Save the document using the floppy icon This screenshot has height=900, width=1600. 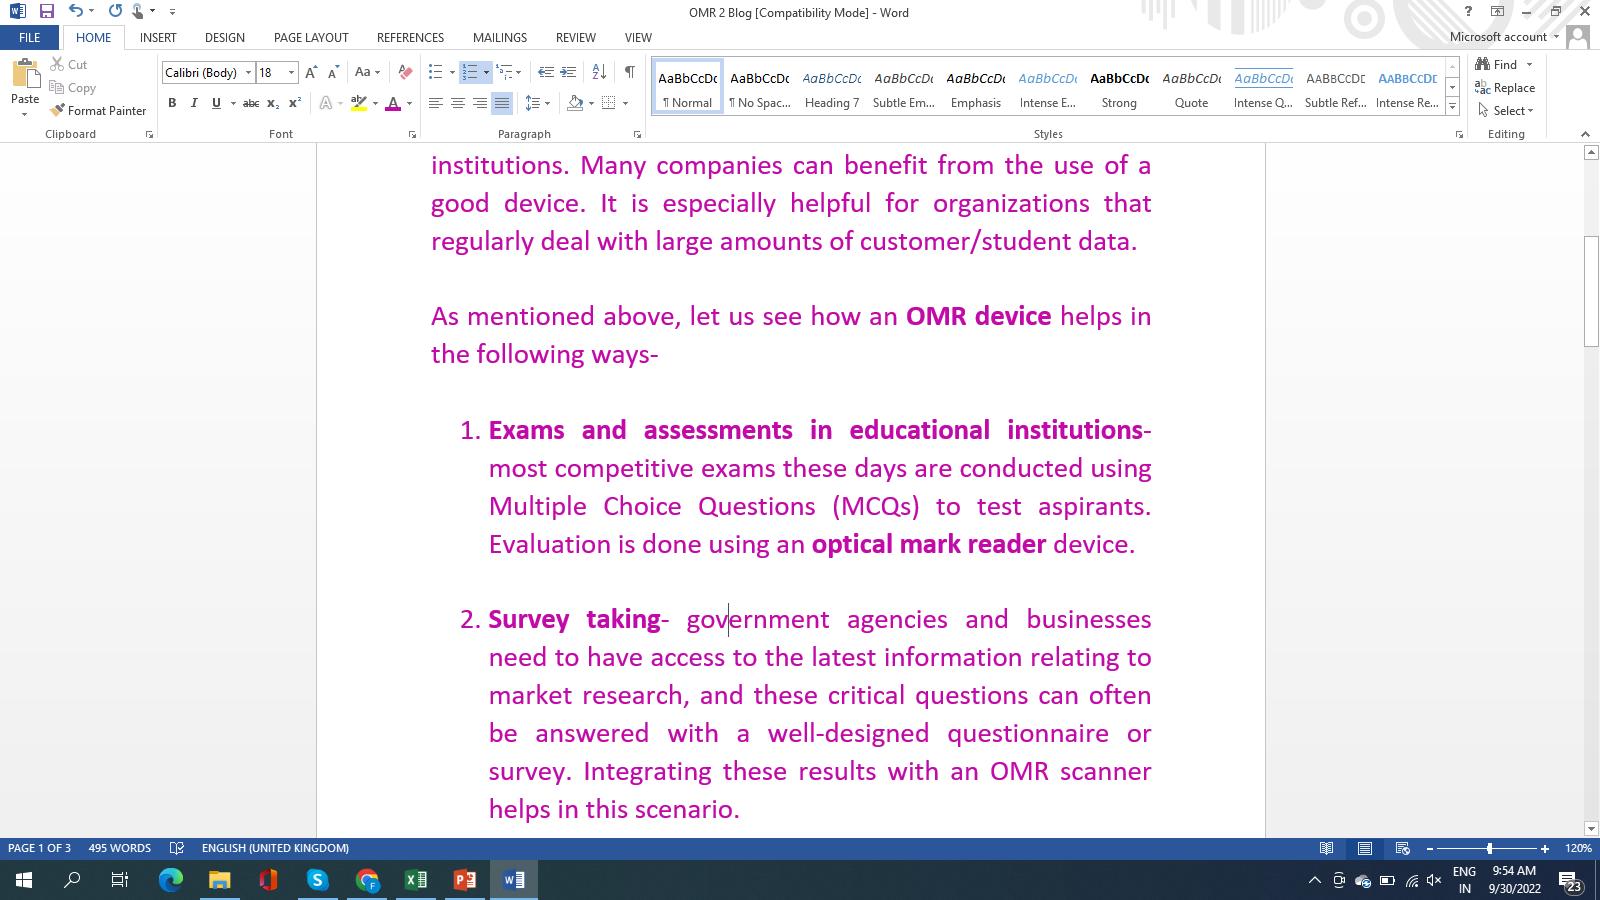[x=46, y=12]
